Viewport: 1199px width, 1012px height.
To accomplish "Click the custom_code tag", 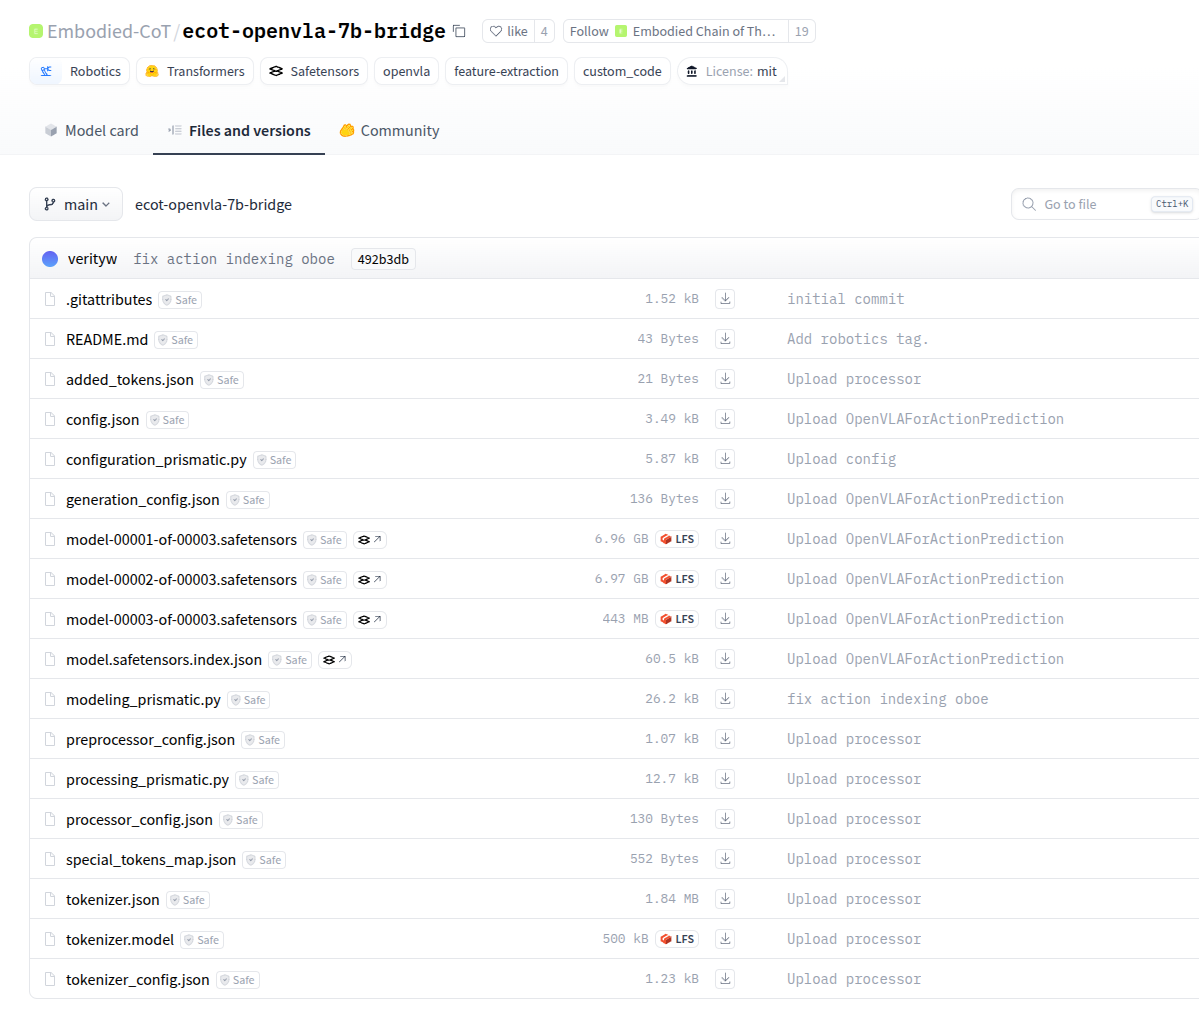I will pyautogui.click(x=622, y=71).
